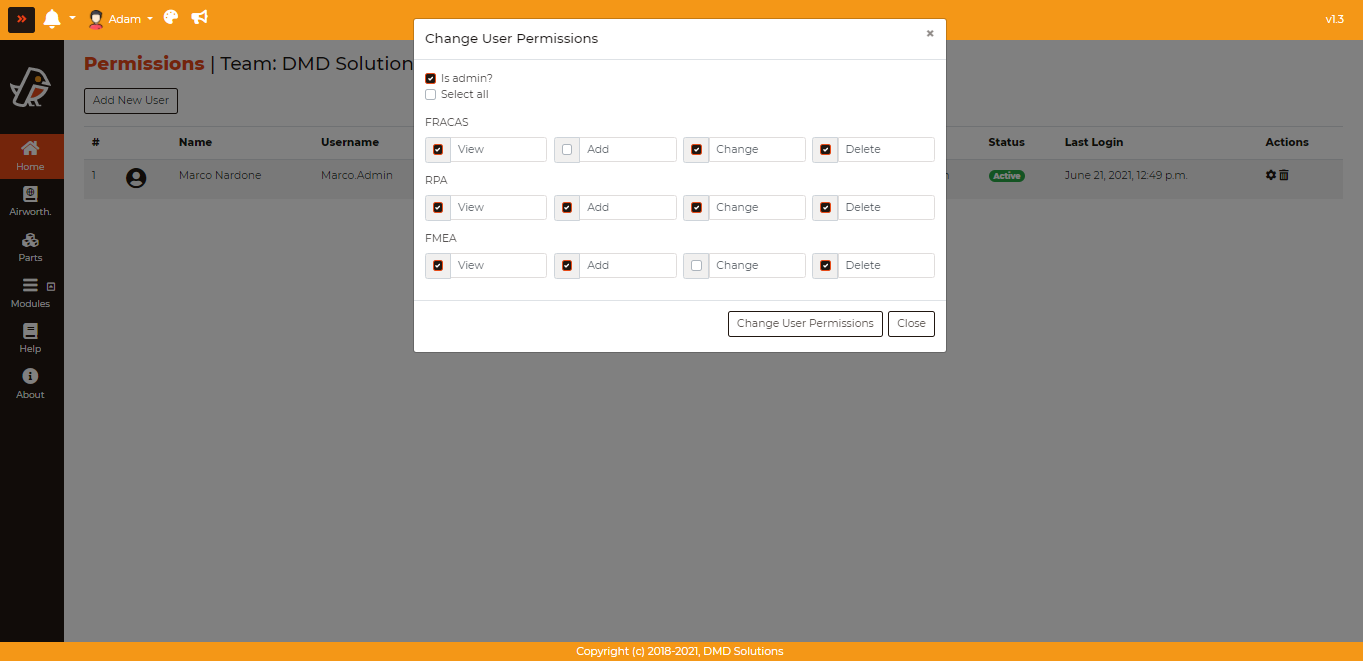Uncheck the Is admin? checkbox
This screenshot has height=661, width=1363.
point(430,78)
